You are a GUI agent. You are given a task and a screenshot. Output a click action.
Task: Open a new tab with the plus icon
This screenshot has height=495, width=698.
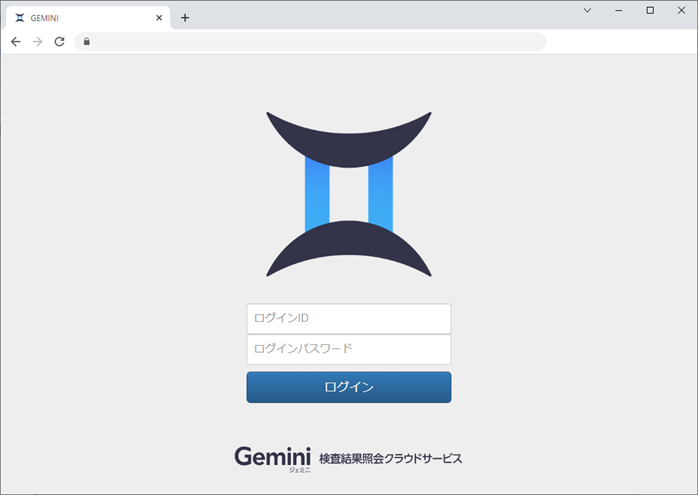(185, 18)
